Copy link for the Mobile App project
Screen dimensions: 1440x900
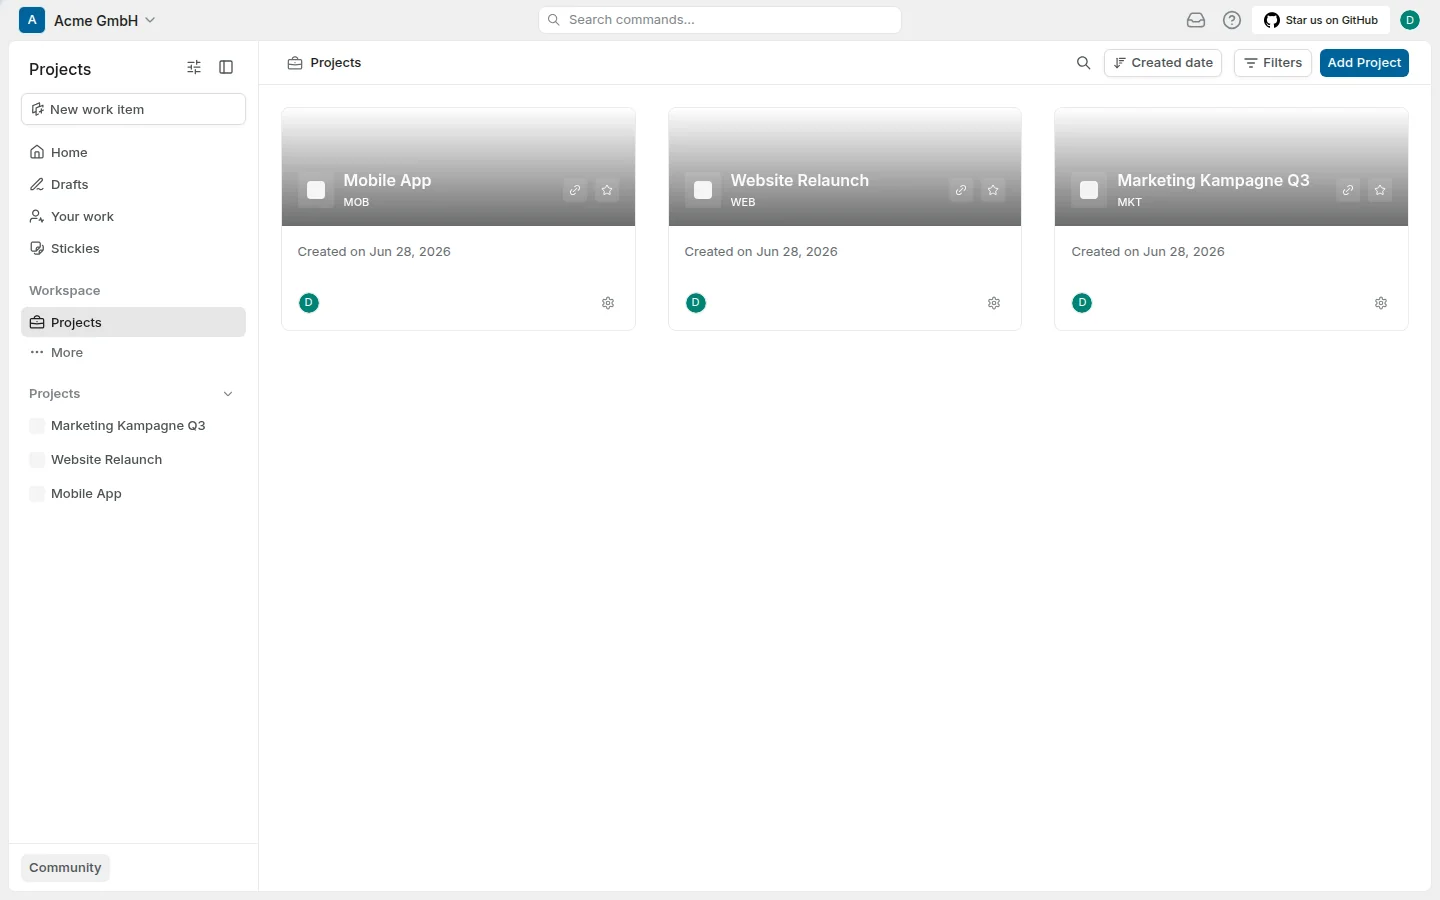575,190
